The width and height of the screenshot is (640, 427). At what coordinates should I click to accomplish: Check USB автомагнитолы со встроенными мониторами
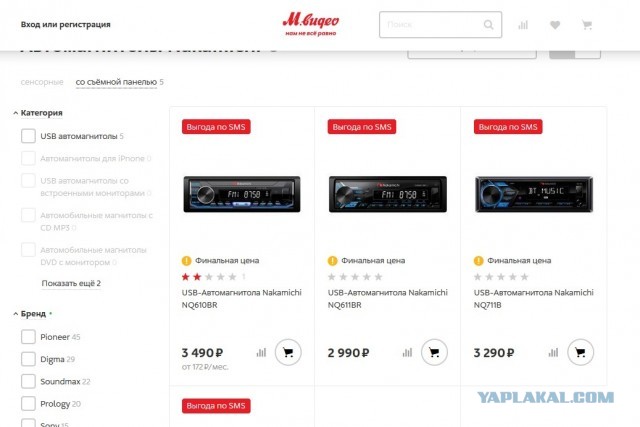[28, 180]
